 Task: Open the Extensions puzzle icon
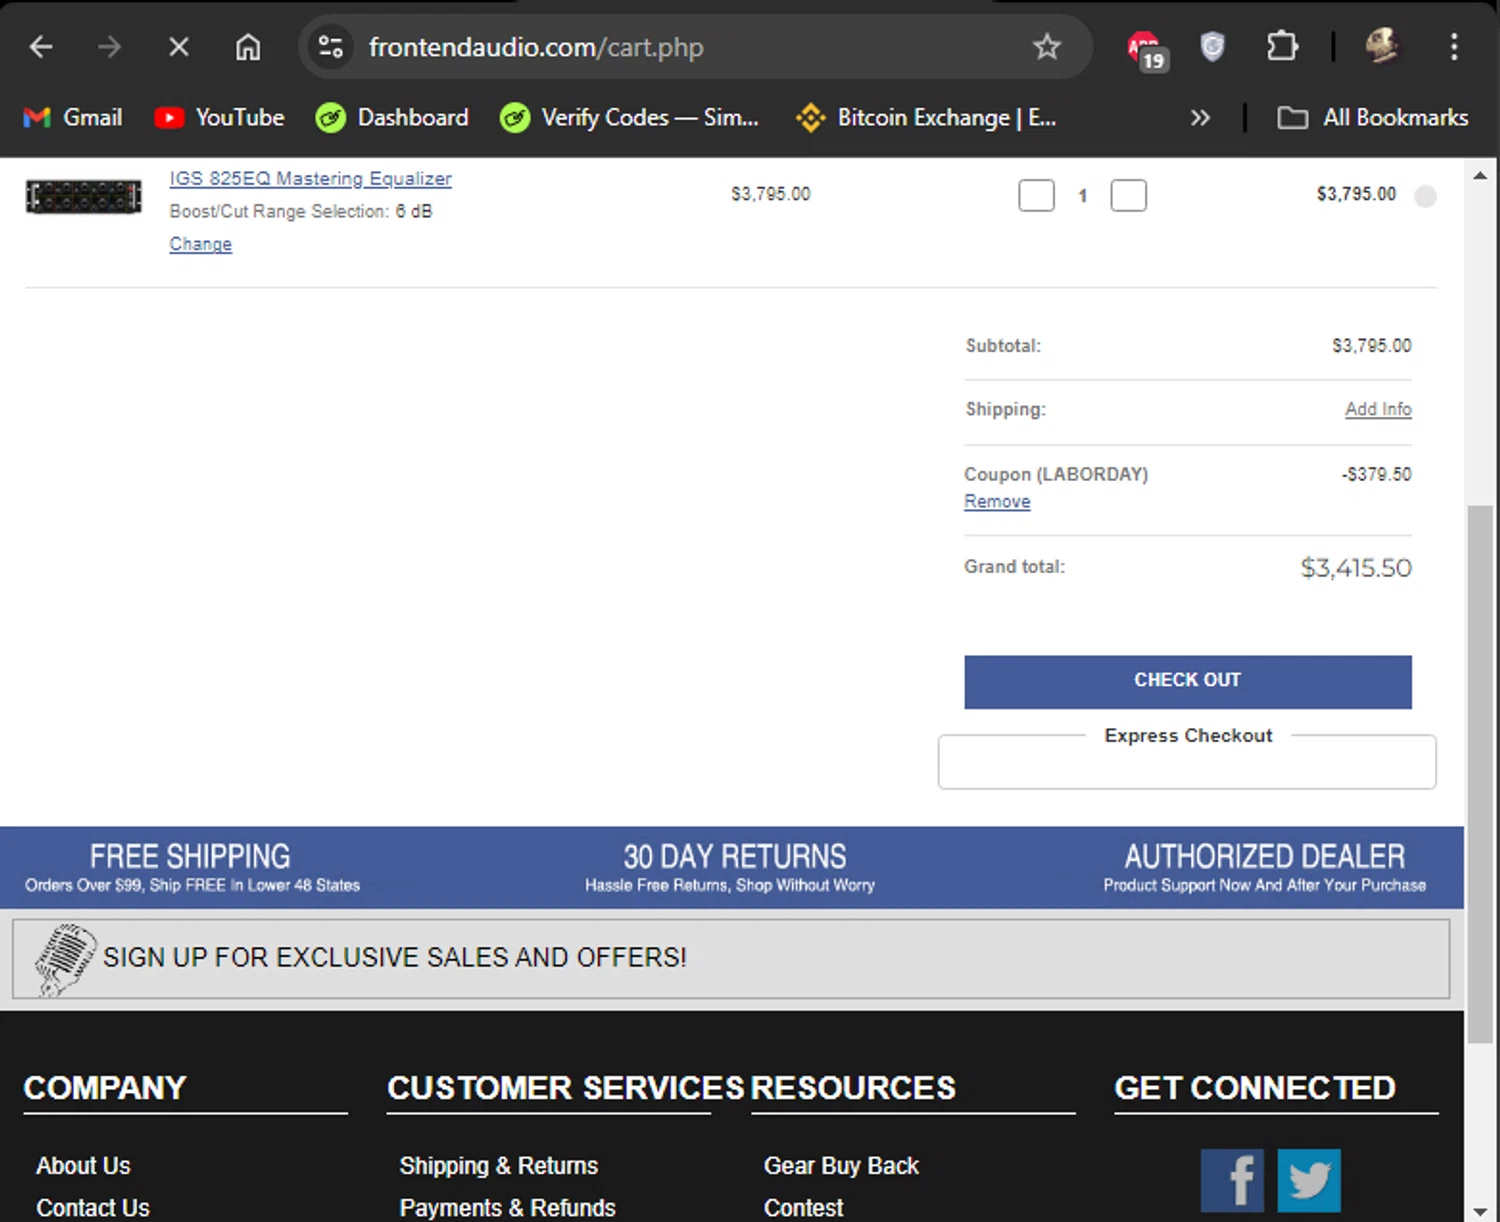tap(1282, 47)
